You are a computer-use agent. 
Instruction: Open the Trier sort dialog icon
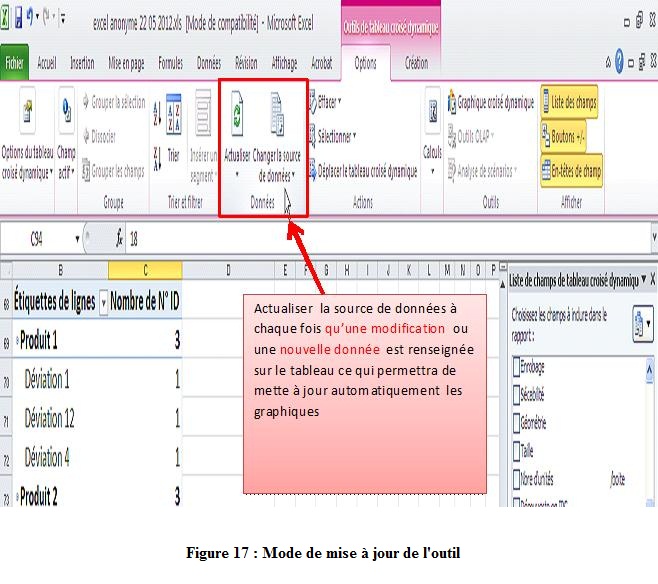pos(174,114)
